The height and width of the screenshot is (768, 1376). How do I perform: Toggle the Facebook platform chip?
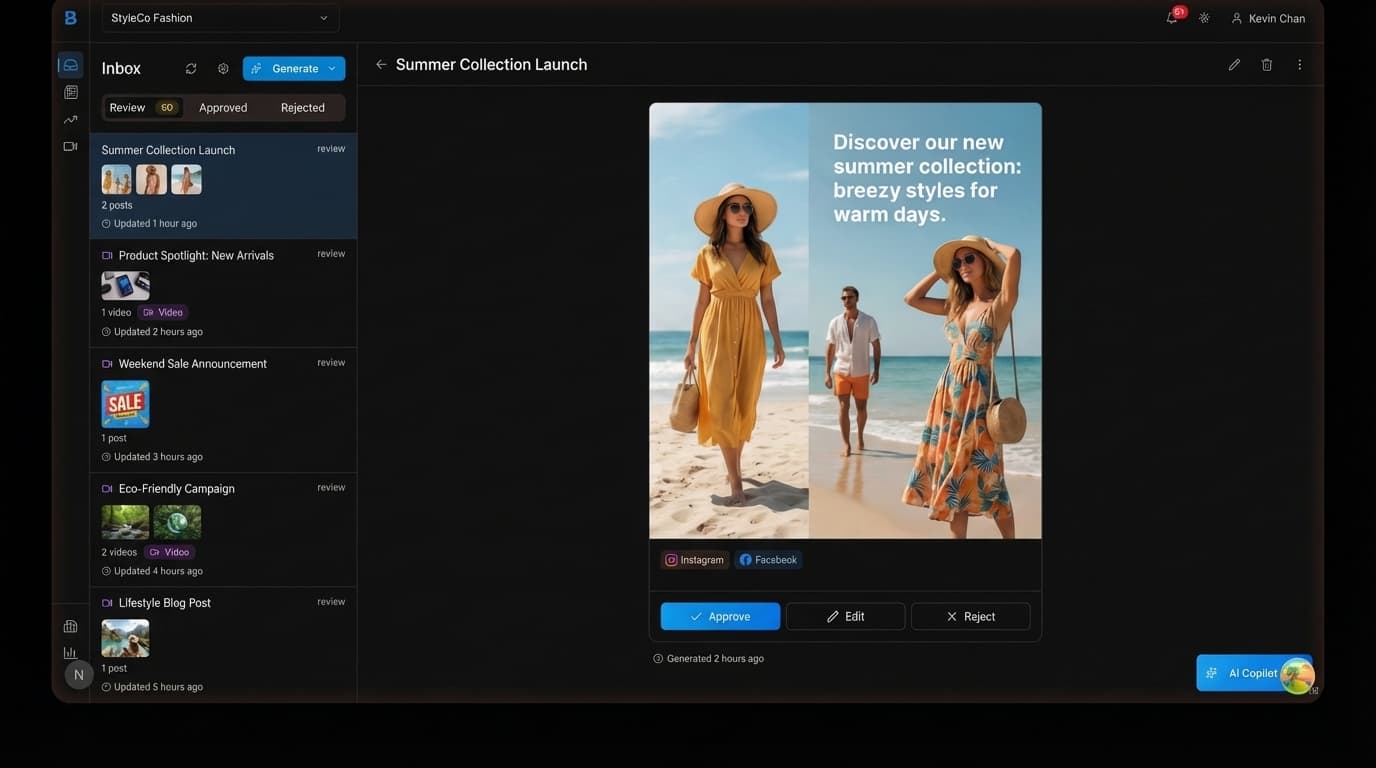coord(768,559)
